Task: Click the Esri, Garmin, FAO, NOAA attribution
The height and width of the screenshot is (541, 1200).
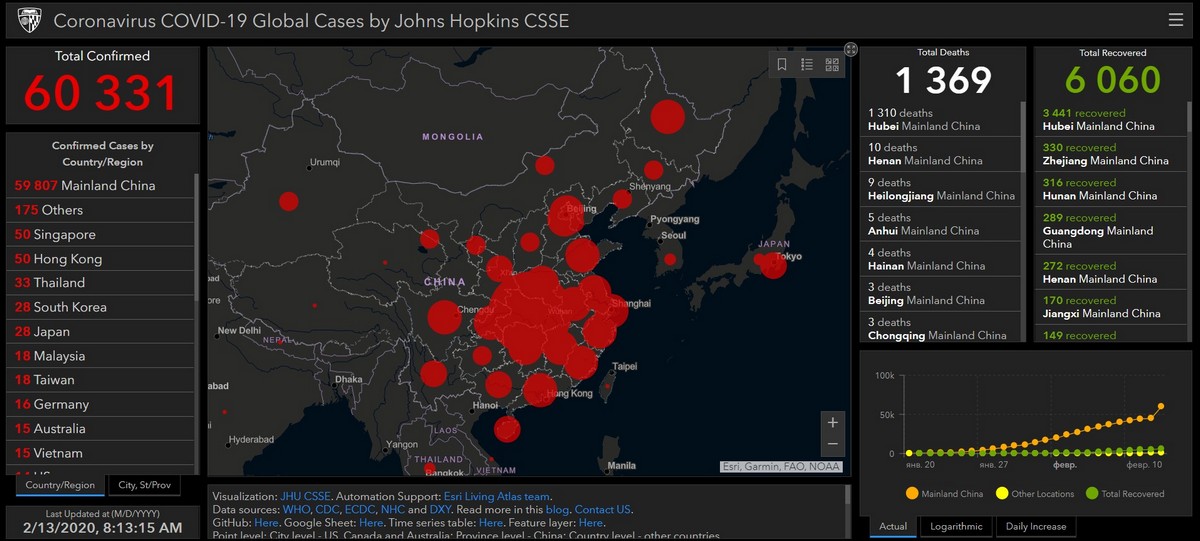Action: click(x=781, y=466)
